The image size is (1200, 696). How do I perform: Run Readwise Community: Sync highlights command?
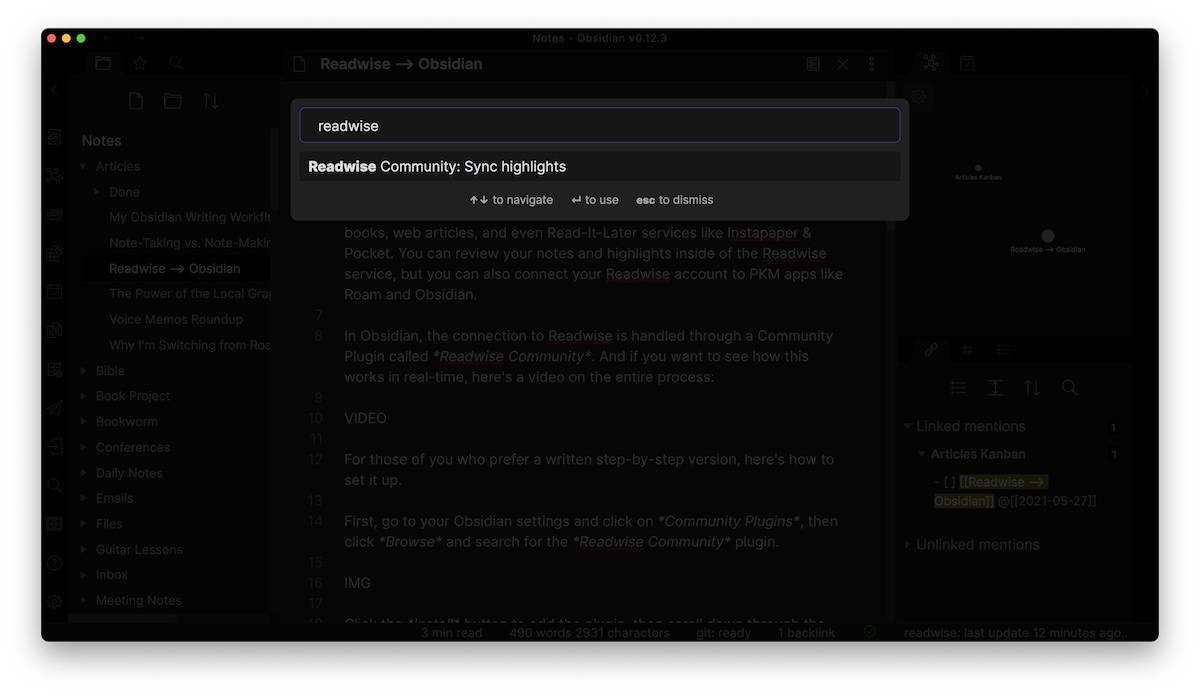point(599,167)
